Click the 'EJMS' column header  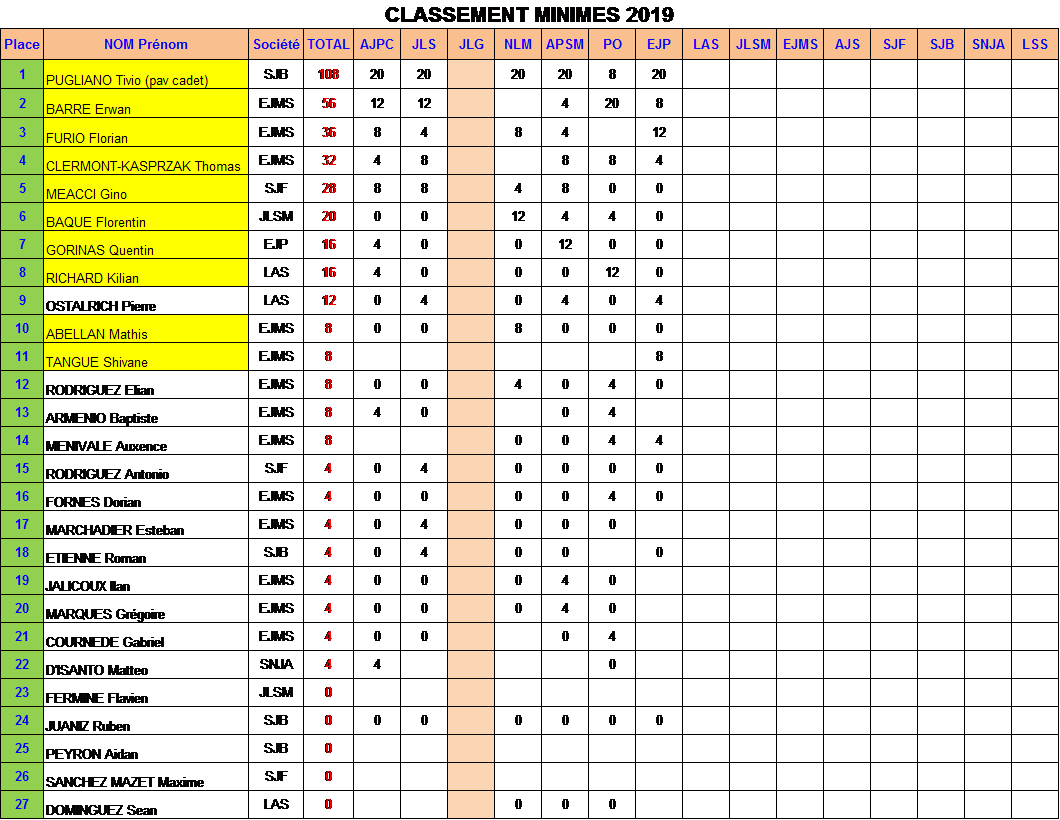click(x=800, y=44)
